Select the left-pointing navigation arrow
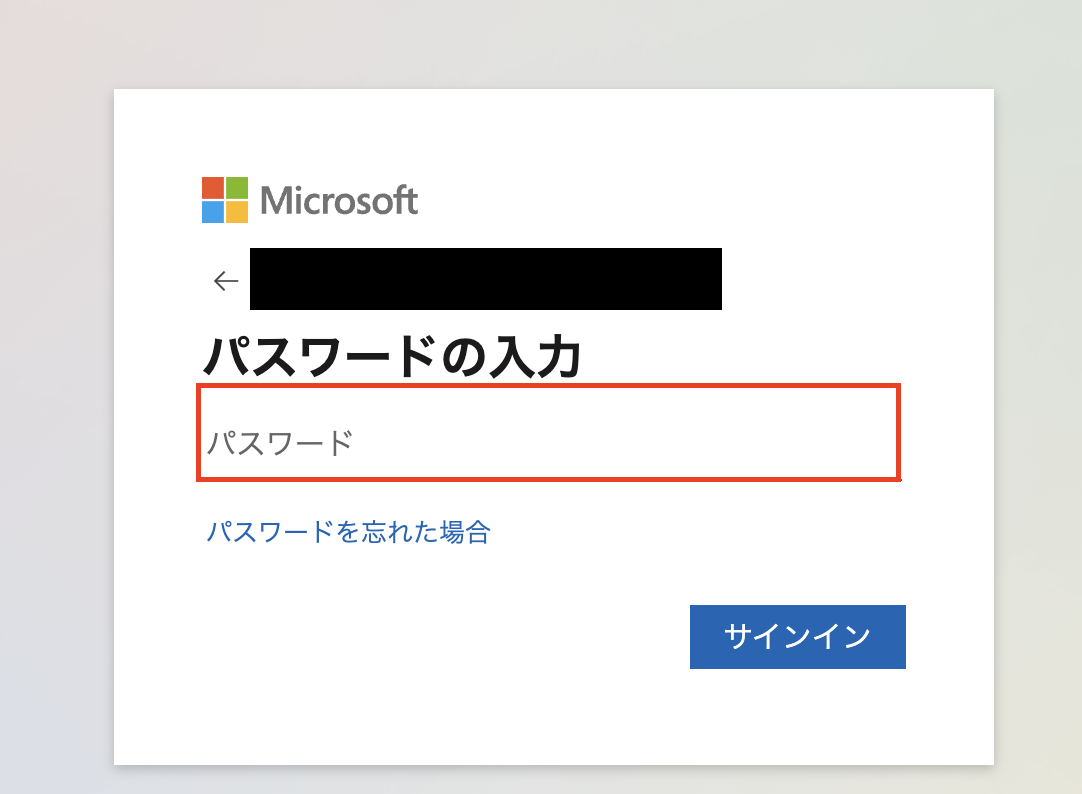Screen dimensions: 1082x794 pos(224,280)
